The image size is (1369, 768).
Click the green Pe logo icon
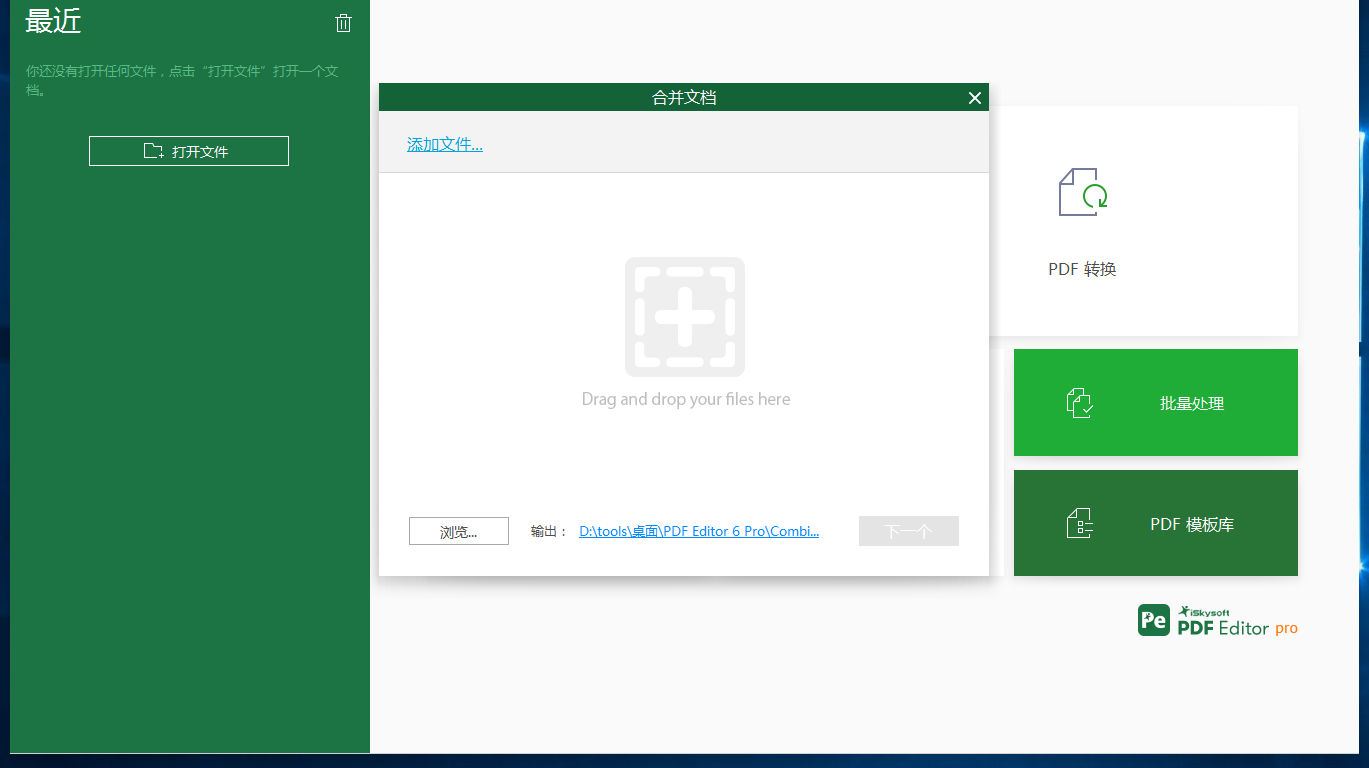(1154, 620)
